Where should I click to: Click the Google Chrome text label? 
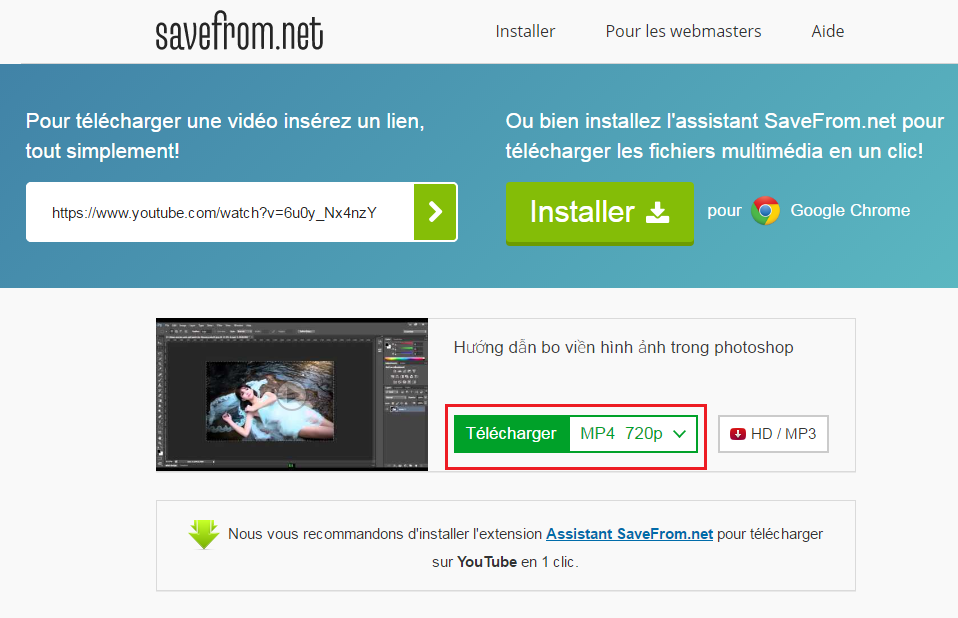[850, 210]
